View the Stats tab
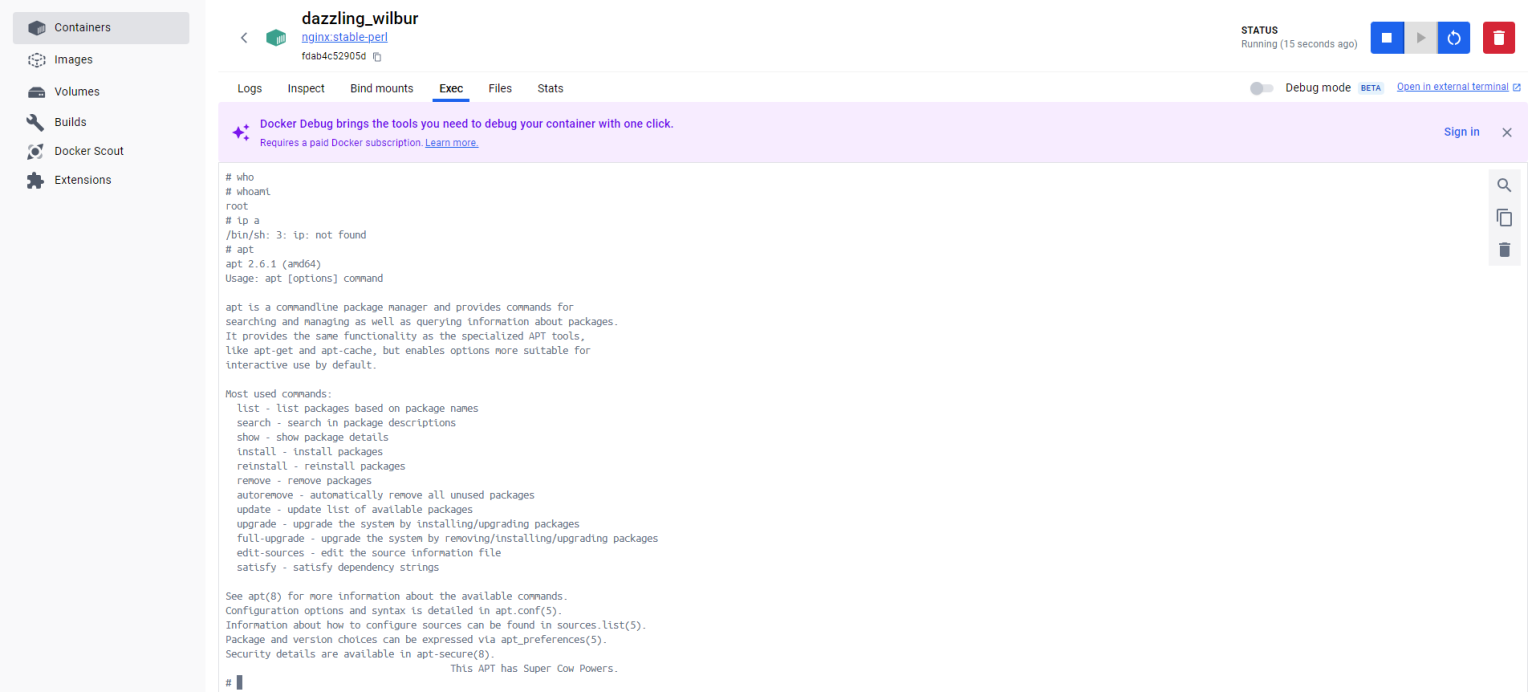1536x692 pixels. tap(550, 88)
